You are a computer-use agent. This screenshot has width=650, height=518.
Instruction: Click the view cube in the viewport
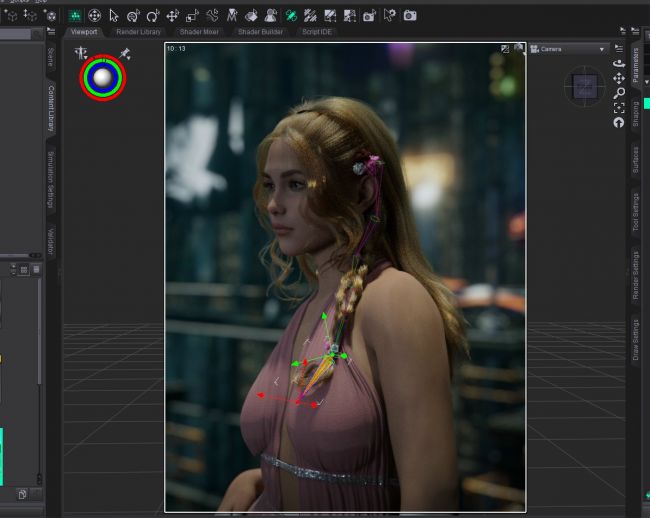click(583, 88)
